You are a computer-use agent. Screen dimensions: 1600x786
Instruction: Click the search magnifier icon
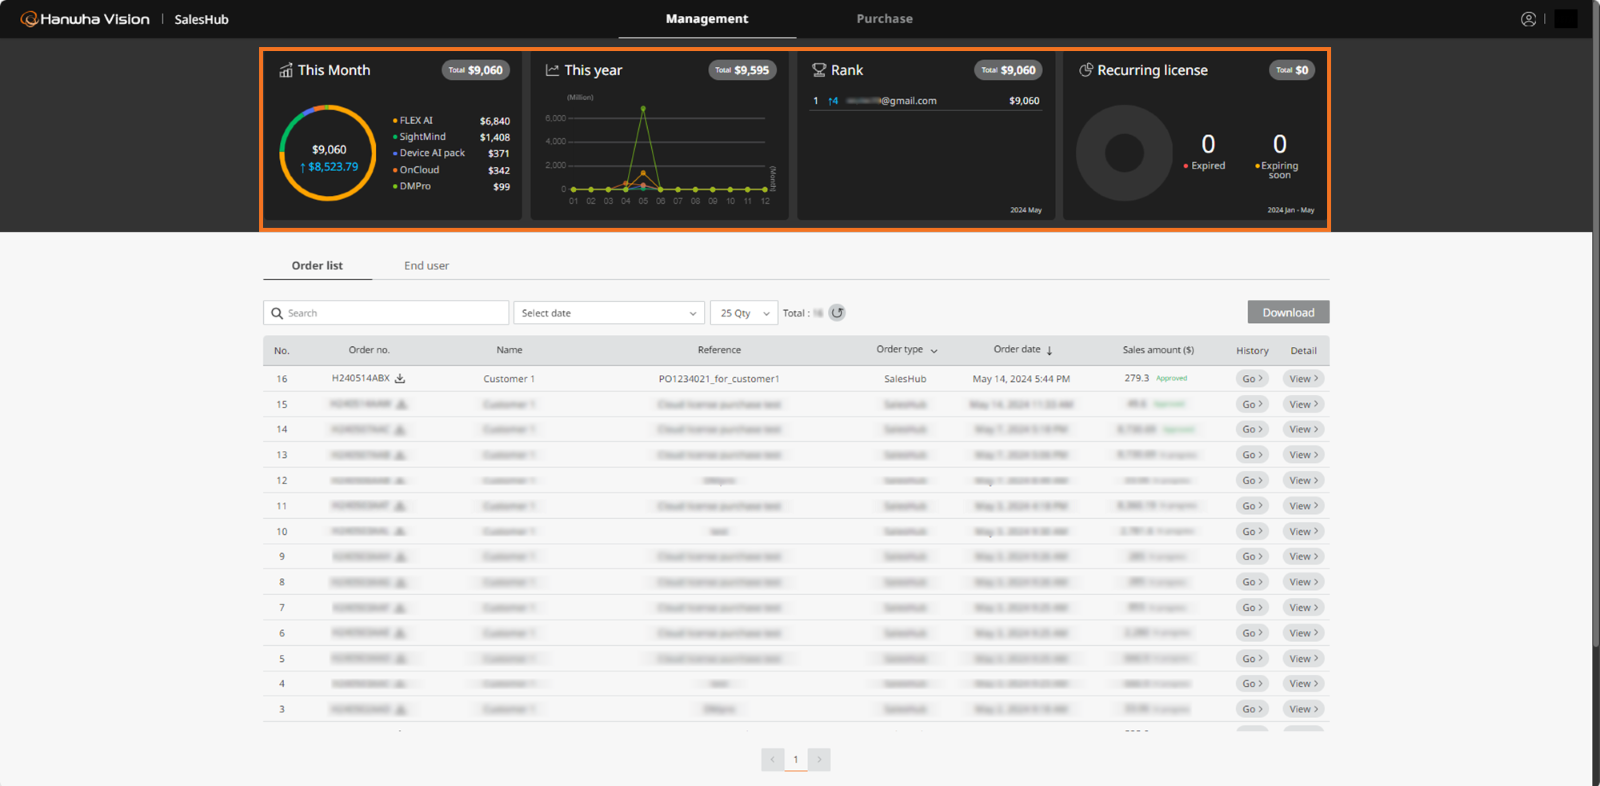click(277, 313)
